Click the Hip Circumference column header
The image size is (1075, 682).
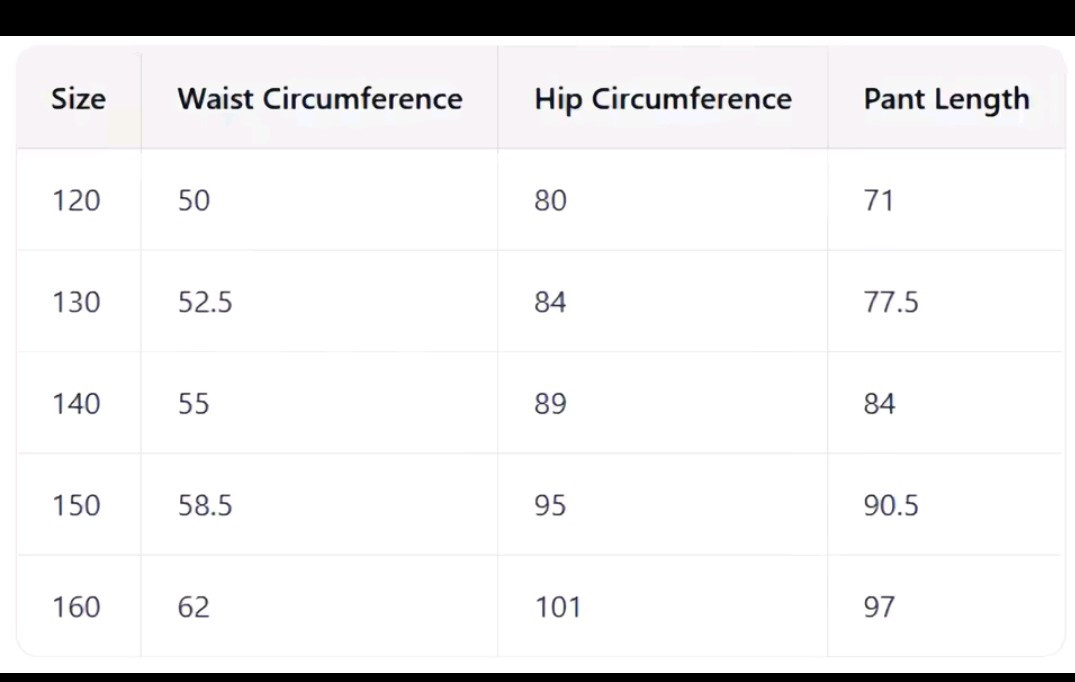click(x=663, y=99)
